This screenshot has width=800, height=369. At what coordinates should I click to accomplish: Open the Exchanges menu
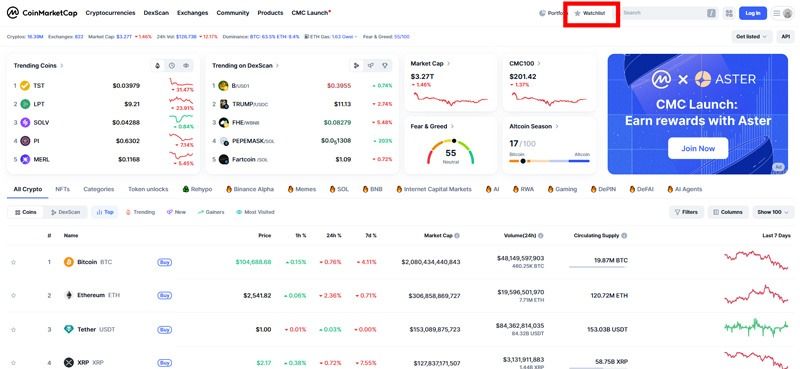tap(192, 13)
